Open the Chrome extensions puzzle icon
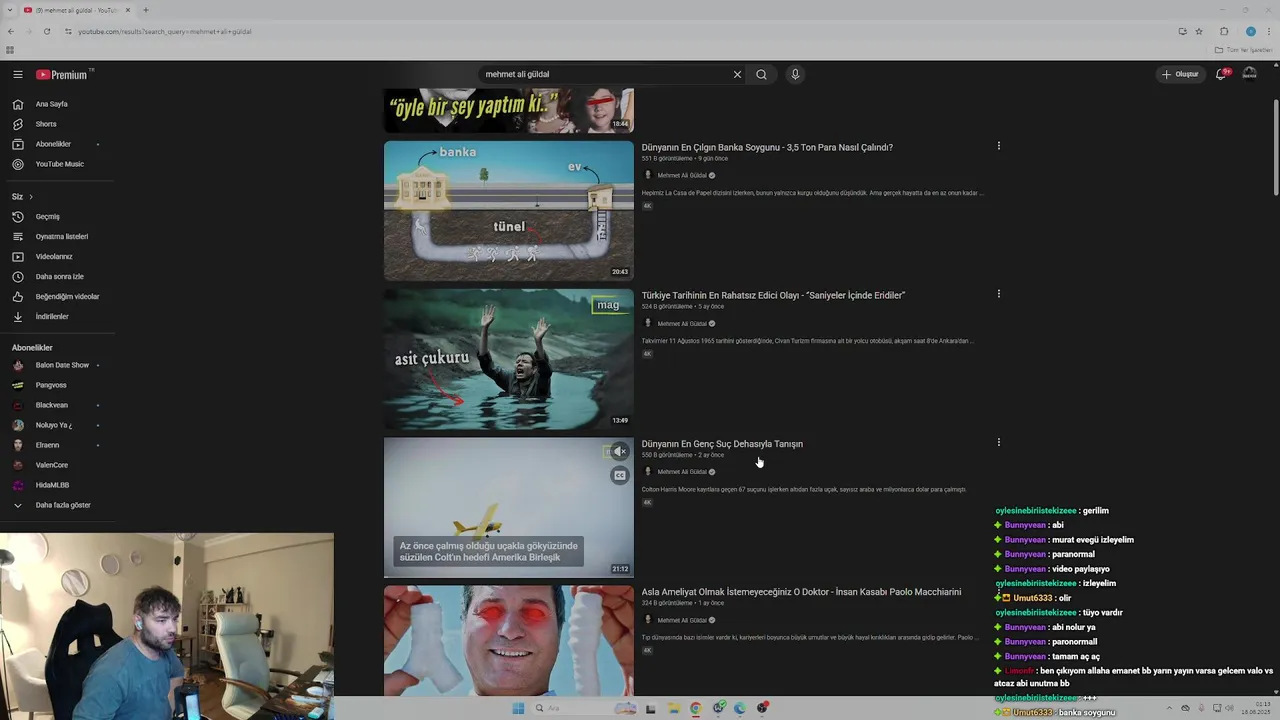1280x720 pixels. click(x=1224, y=31)
